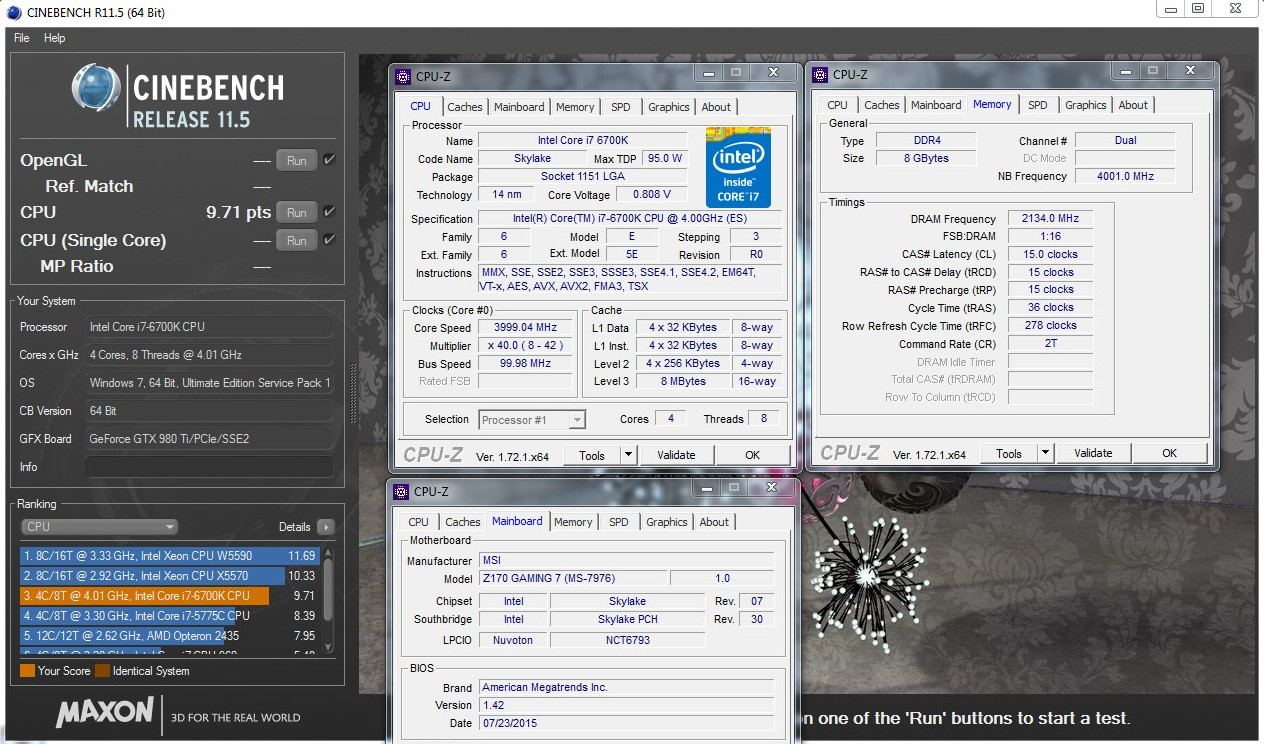Toggle the CPU (Single Core) checkbox

(329, 240)
